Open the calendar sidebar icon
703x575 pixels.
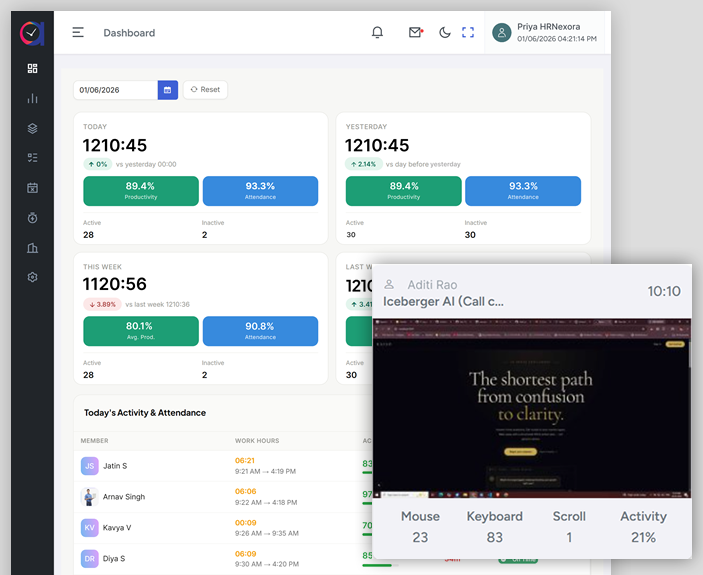coord(32,188)
